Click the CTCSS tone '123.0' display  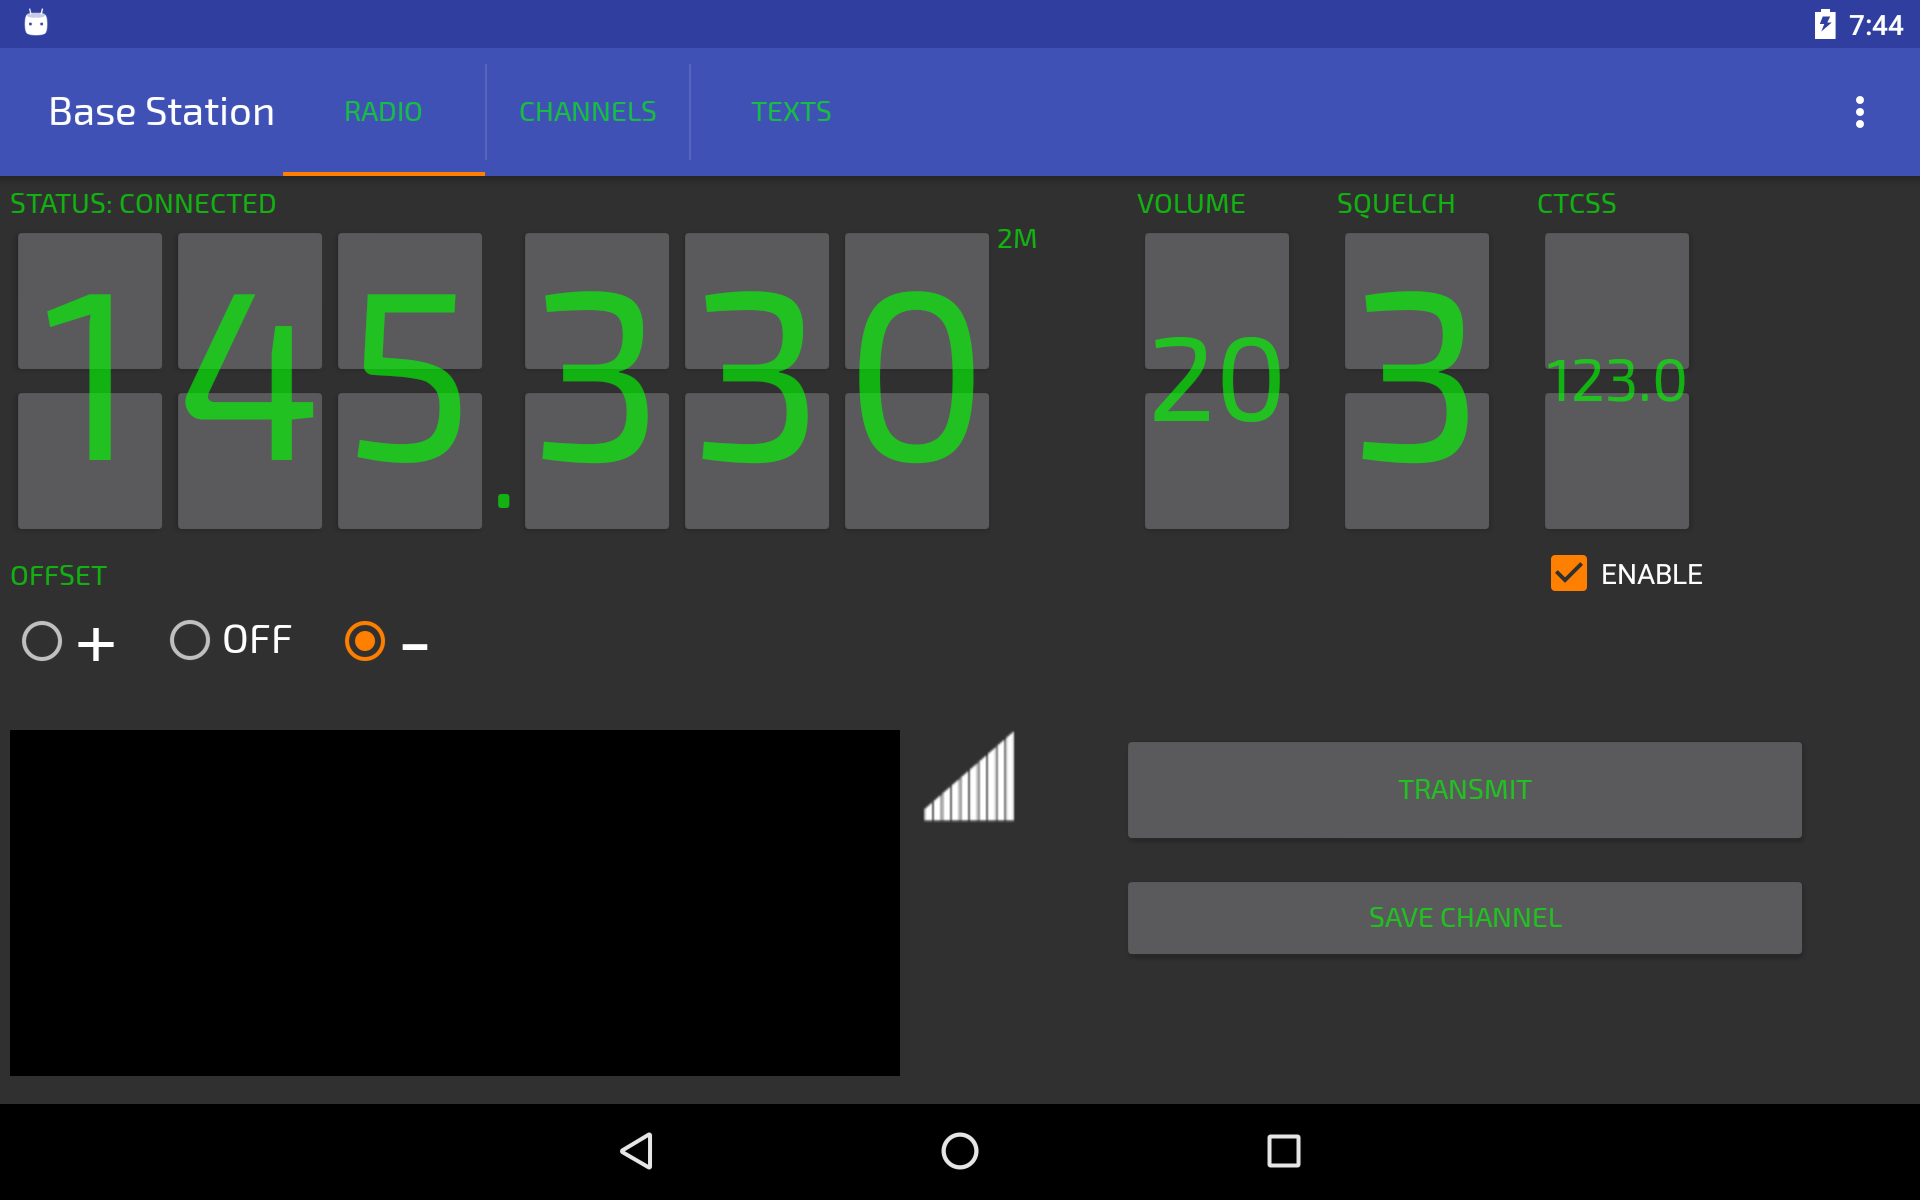(x=1616, y=380)
